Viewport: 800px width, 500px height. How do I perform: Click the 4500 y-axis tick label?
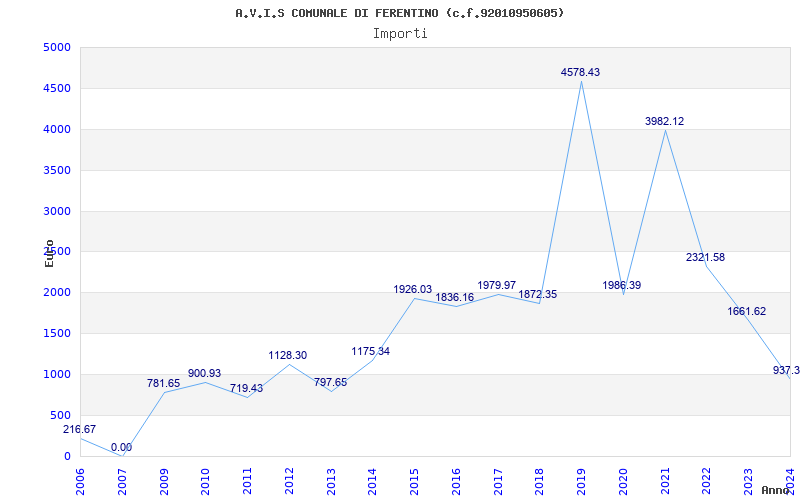tap(57, 89)
